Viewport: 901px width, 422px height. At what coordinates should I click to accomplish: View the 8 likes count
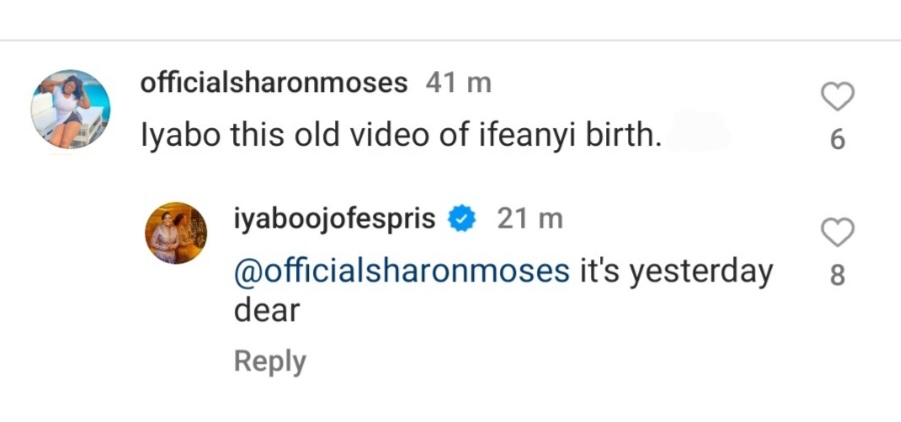click(x=838, y=276)
